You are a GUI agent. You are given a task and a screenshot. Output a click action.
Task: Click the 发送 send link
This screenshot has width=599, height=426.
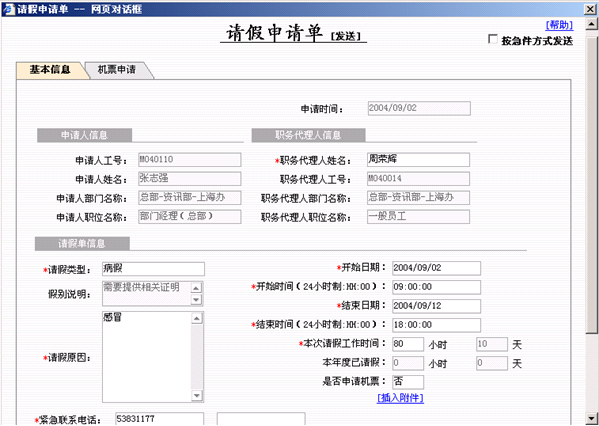pos(345,36)
